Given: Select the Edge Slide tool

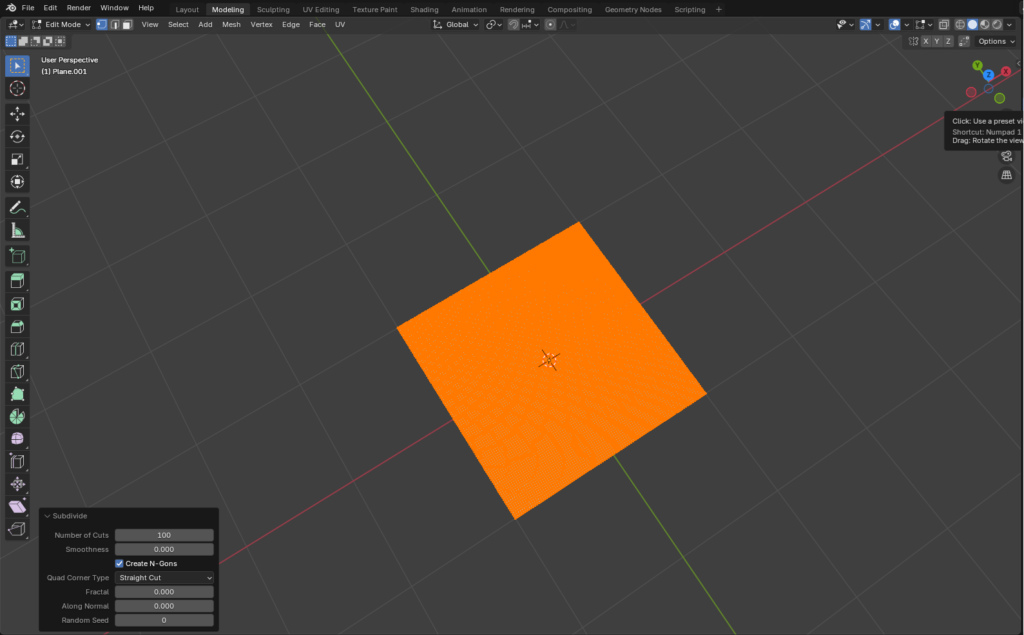Looking at the screenshot, I should [x=18, y=461].
